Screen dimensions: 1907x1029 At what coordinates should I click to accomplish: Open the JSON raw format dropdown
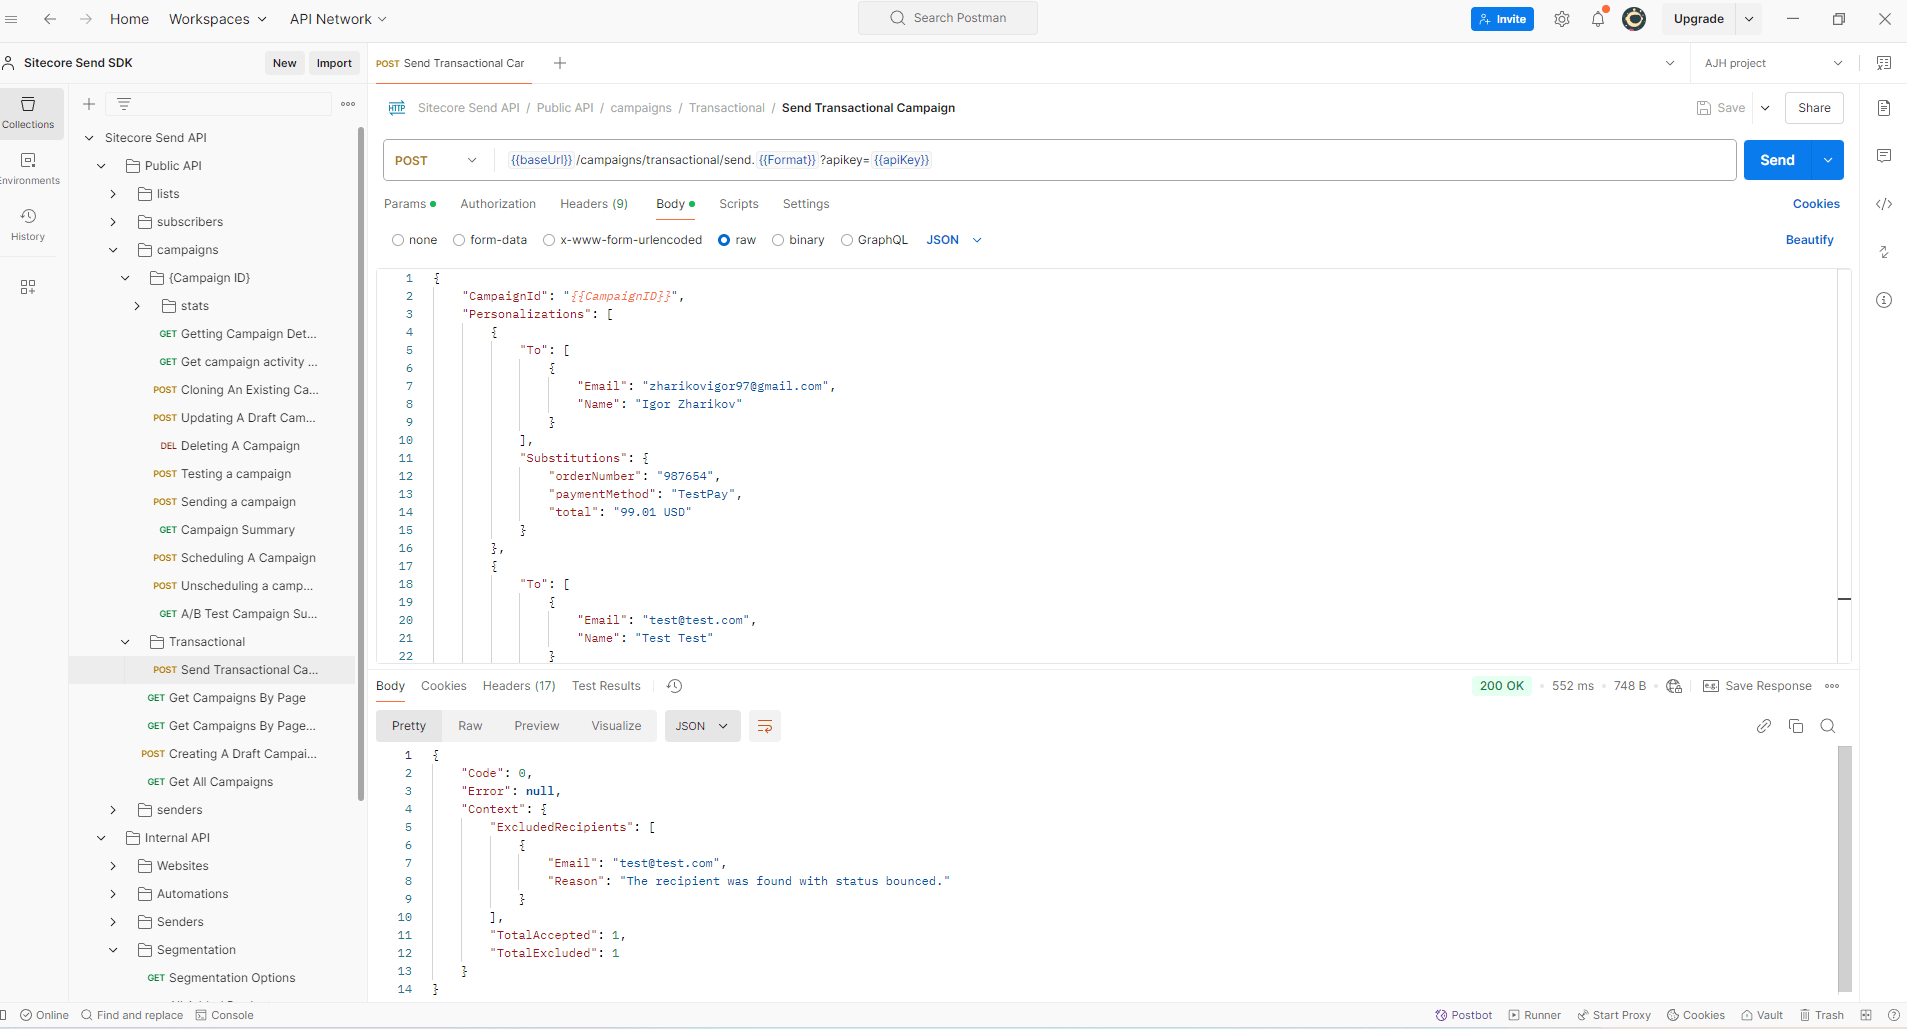coord(954,240)
